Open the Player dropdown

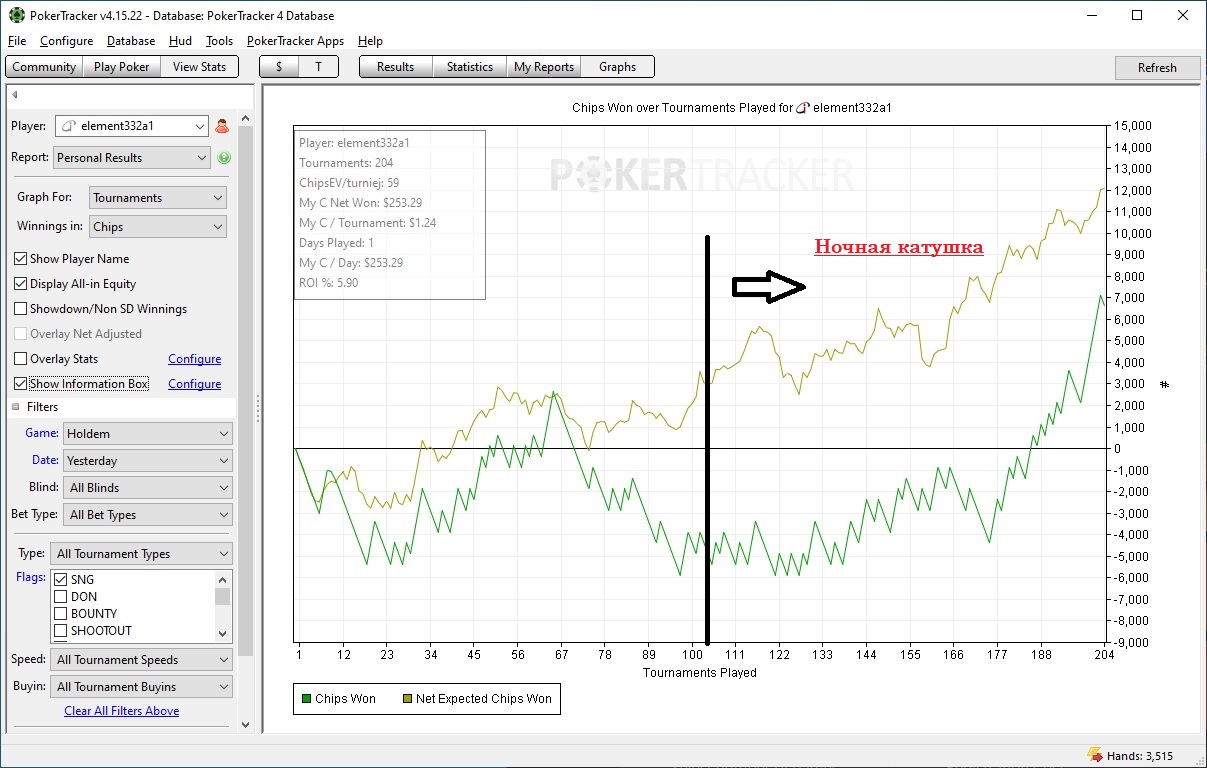tap(132, 126)
